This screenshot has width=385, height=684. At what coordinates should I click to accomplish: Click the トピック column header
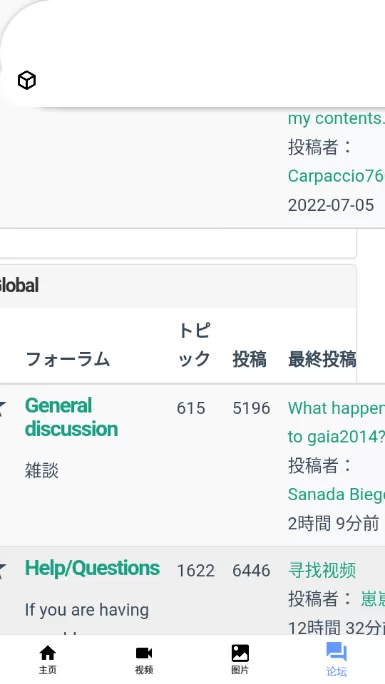(x=194, y=345)
